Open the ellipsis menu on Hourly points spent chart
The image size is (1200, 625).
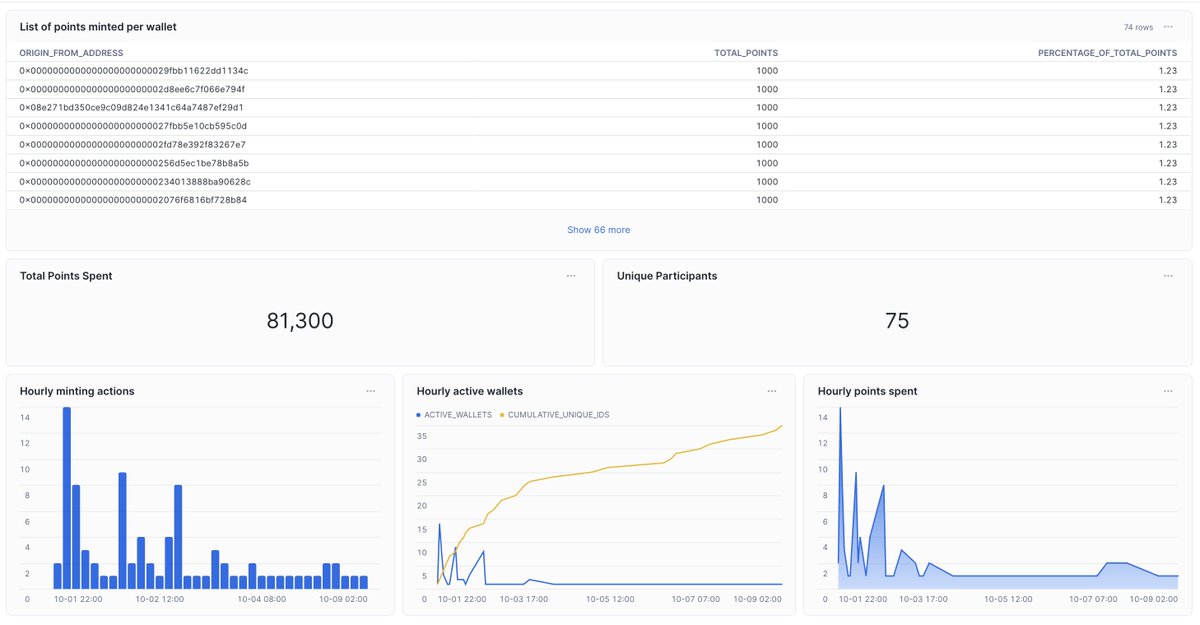(x=1168, y=391)
